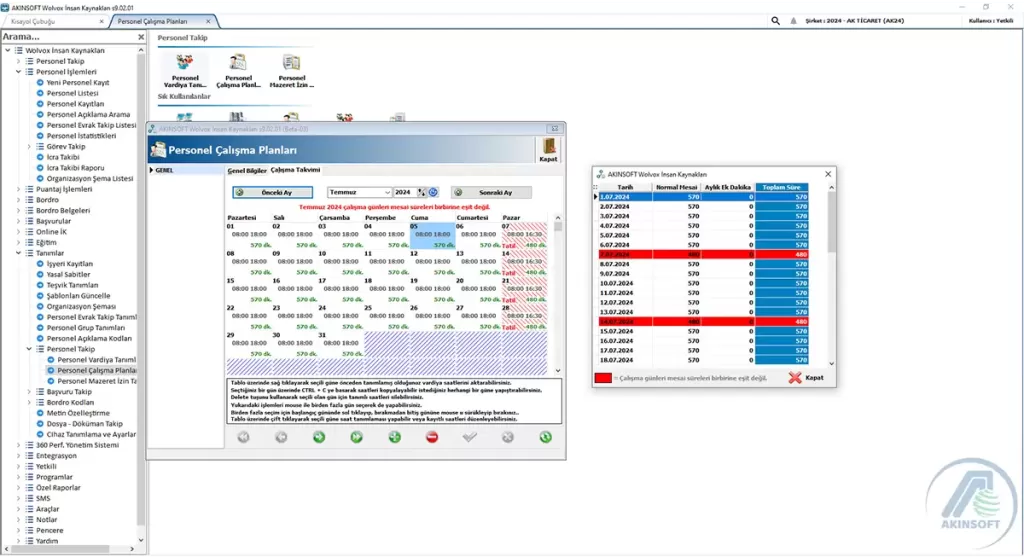Expand Bordro Belgeleri tree node

[18, 211]
